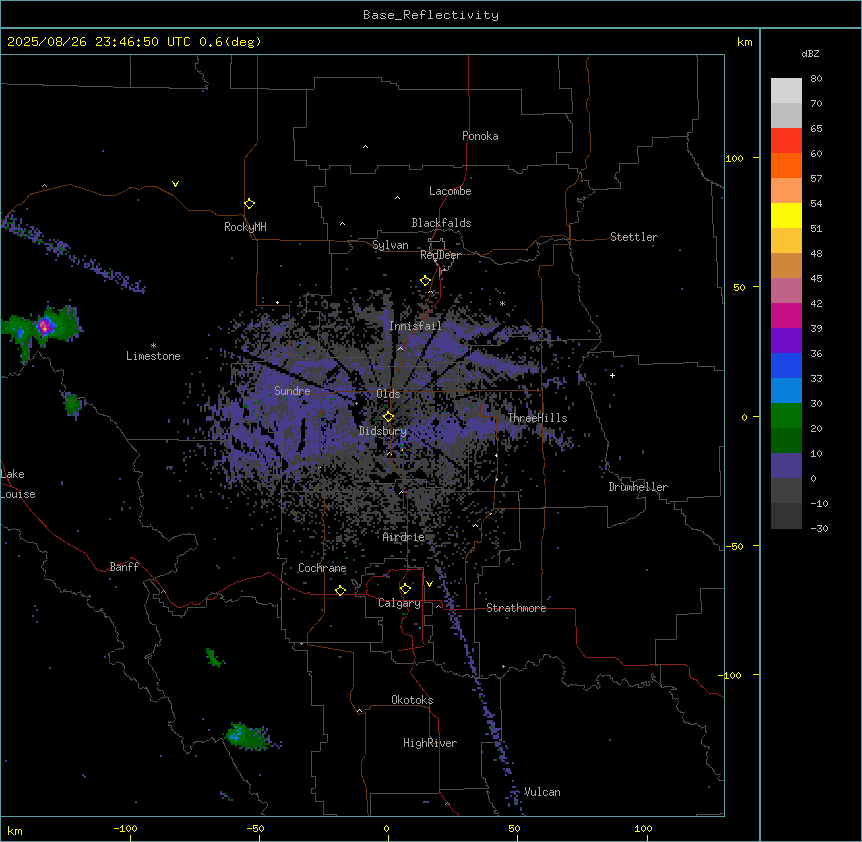Pick the slate purple 10 dBZ legend swatch
This screenshot has height=842, width=862.
(786, 466)
